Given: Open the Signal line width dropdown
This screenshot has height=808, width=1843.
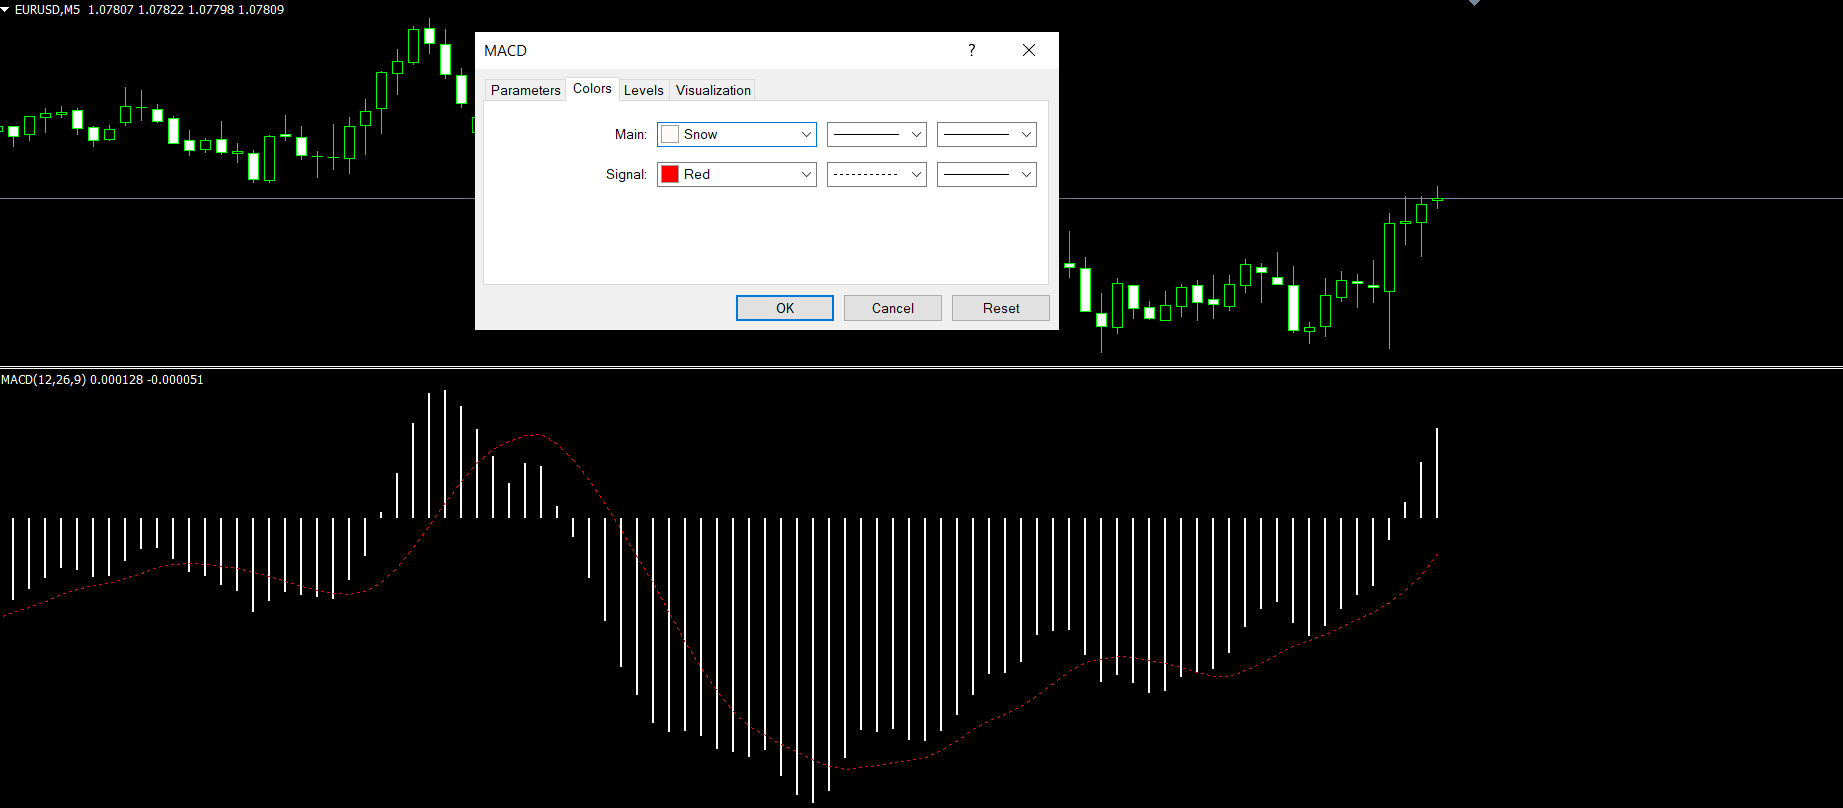Looking at the screenshot, I should 987,174.
